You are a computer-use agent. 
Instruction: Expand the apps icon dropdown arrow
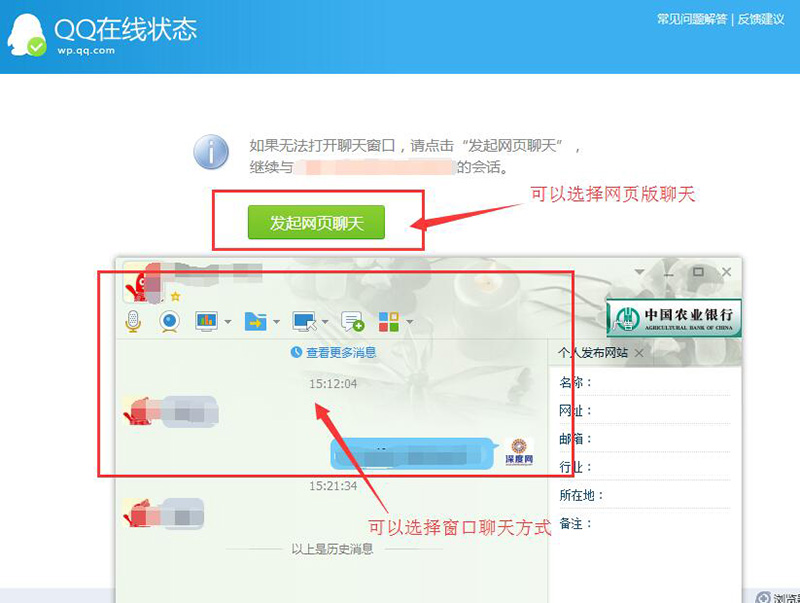click(x=408, y=322)
